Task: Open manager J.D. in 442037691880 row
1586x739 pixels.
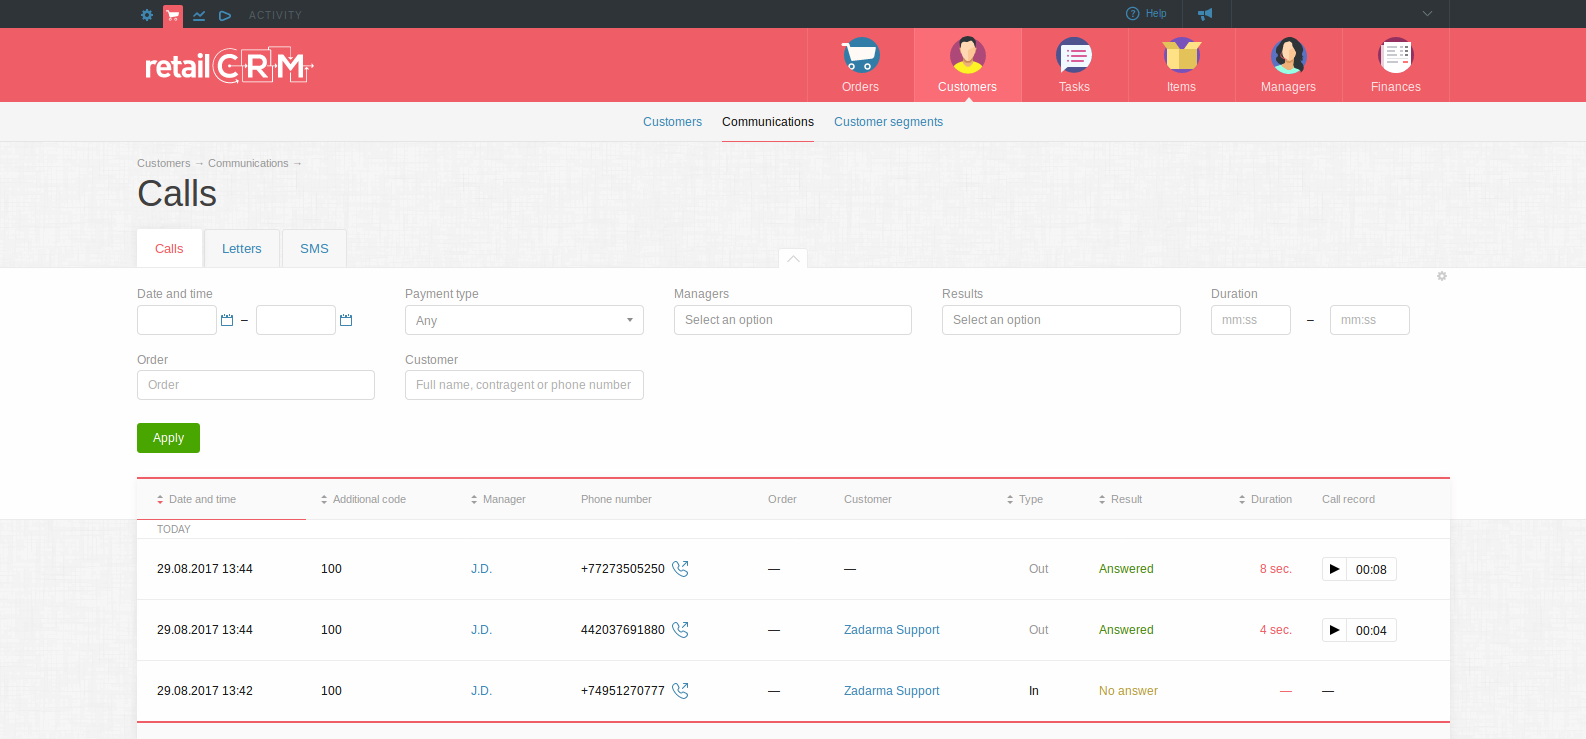Action: (481, 630)
